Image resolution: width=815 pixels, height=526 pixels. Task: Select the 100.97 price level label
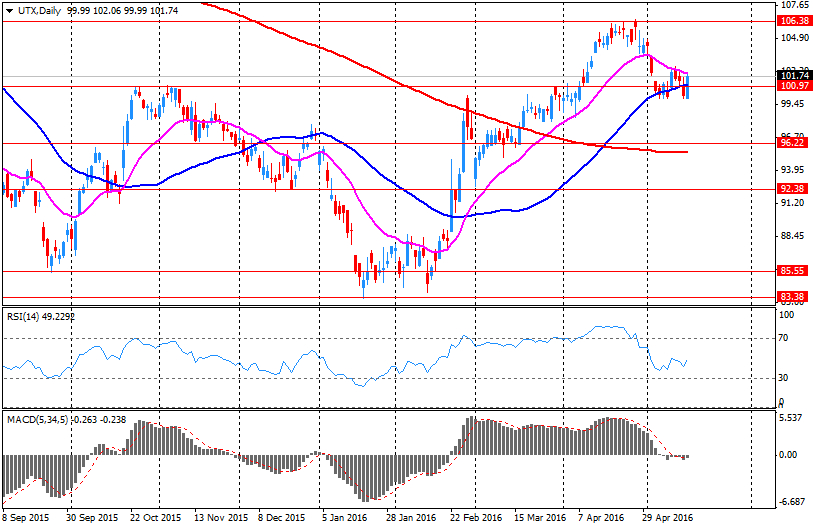click(795, 86)
